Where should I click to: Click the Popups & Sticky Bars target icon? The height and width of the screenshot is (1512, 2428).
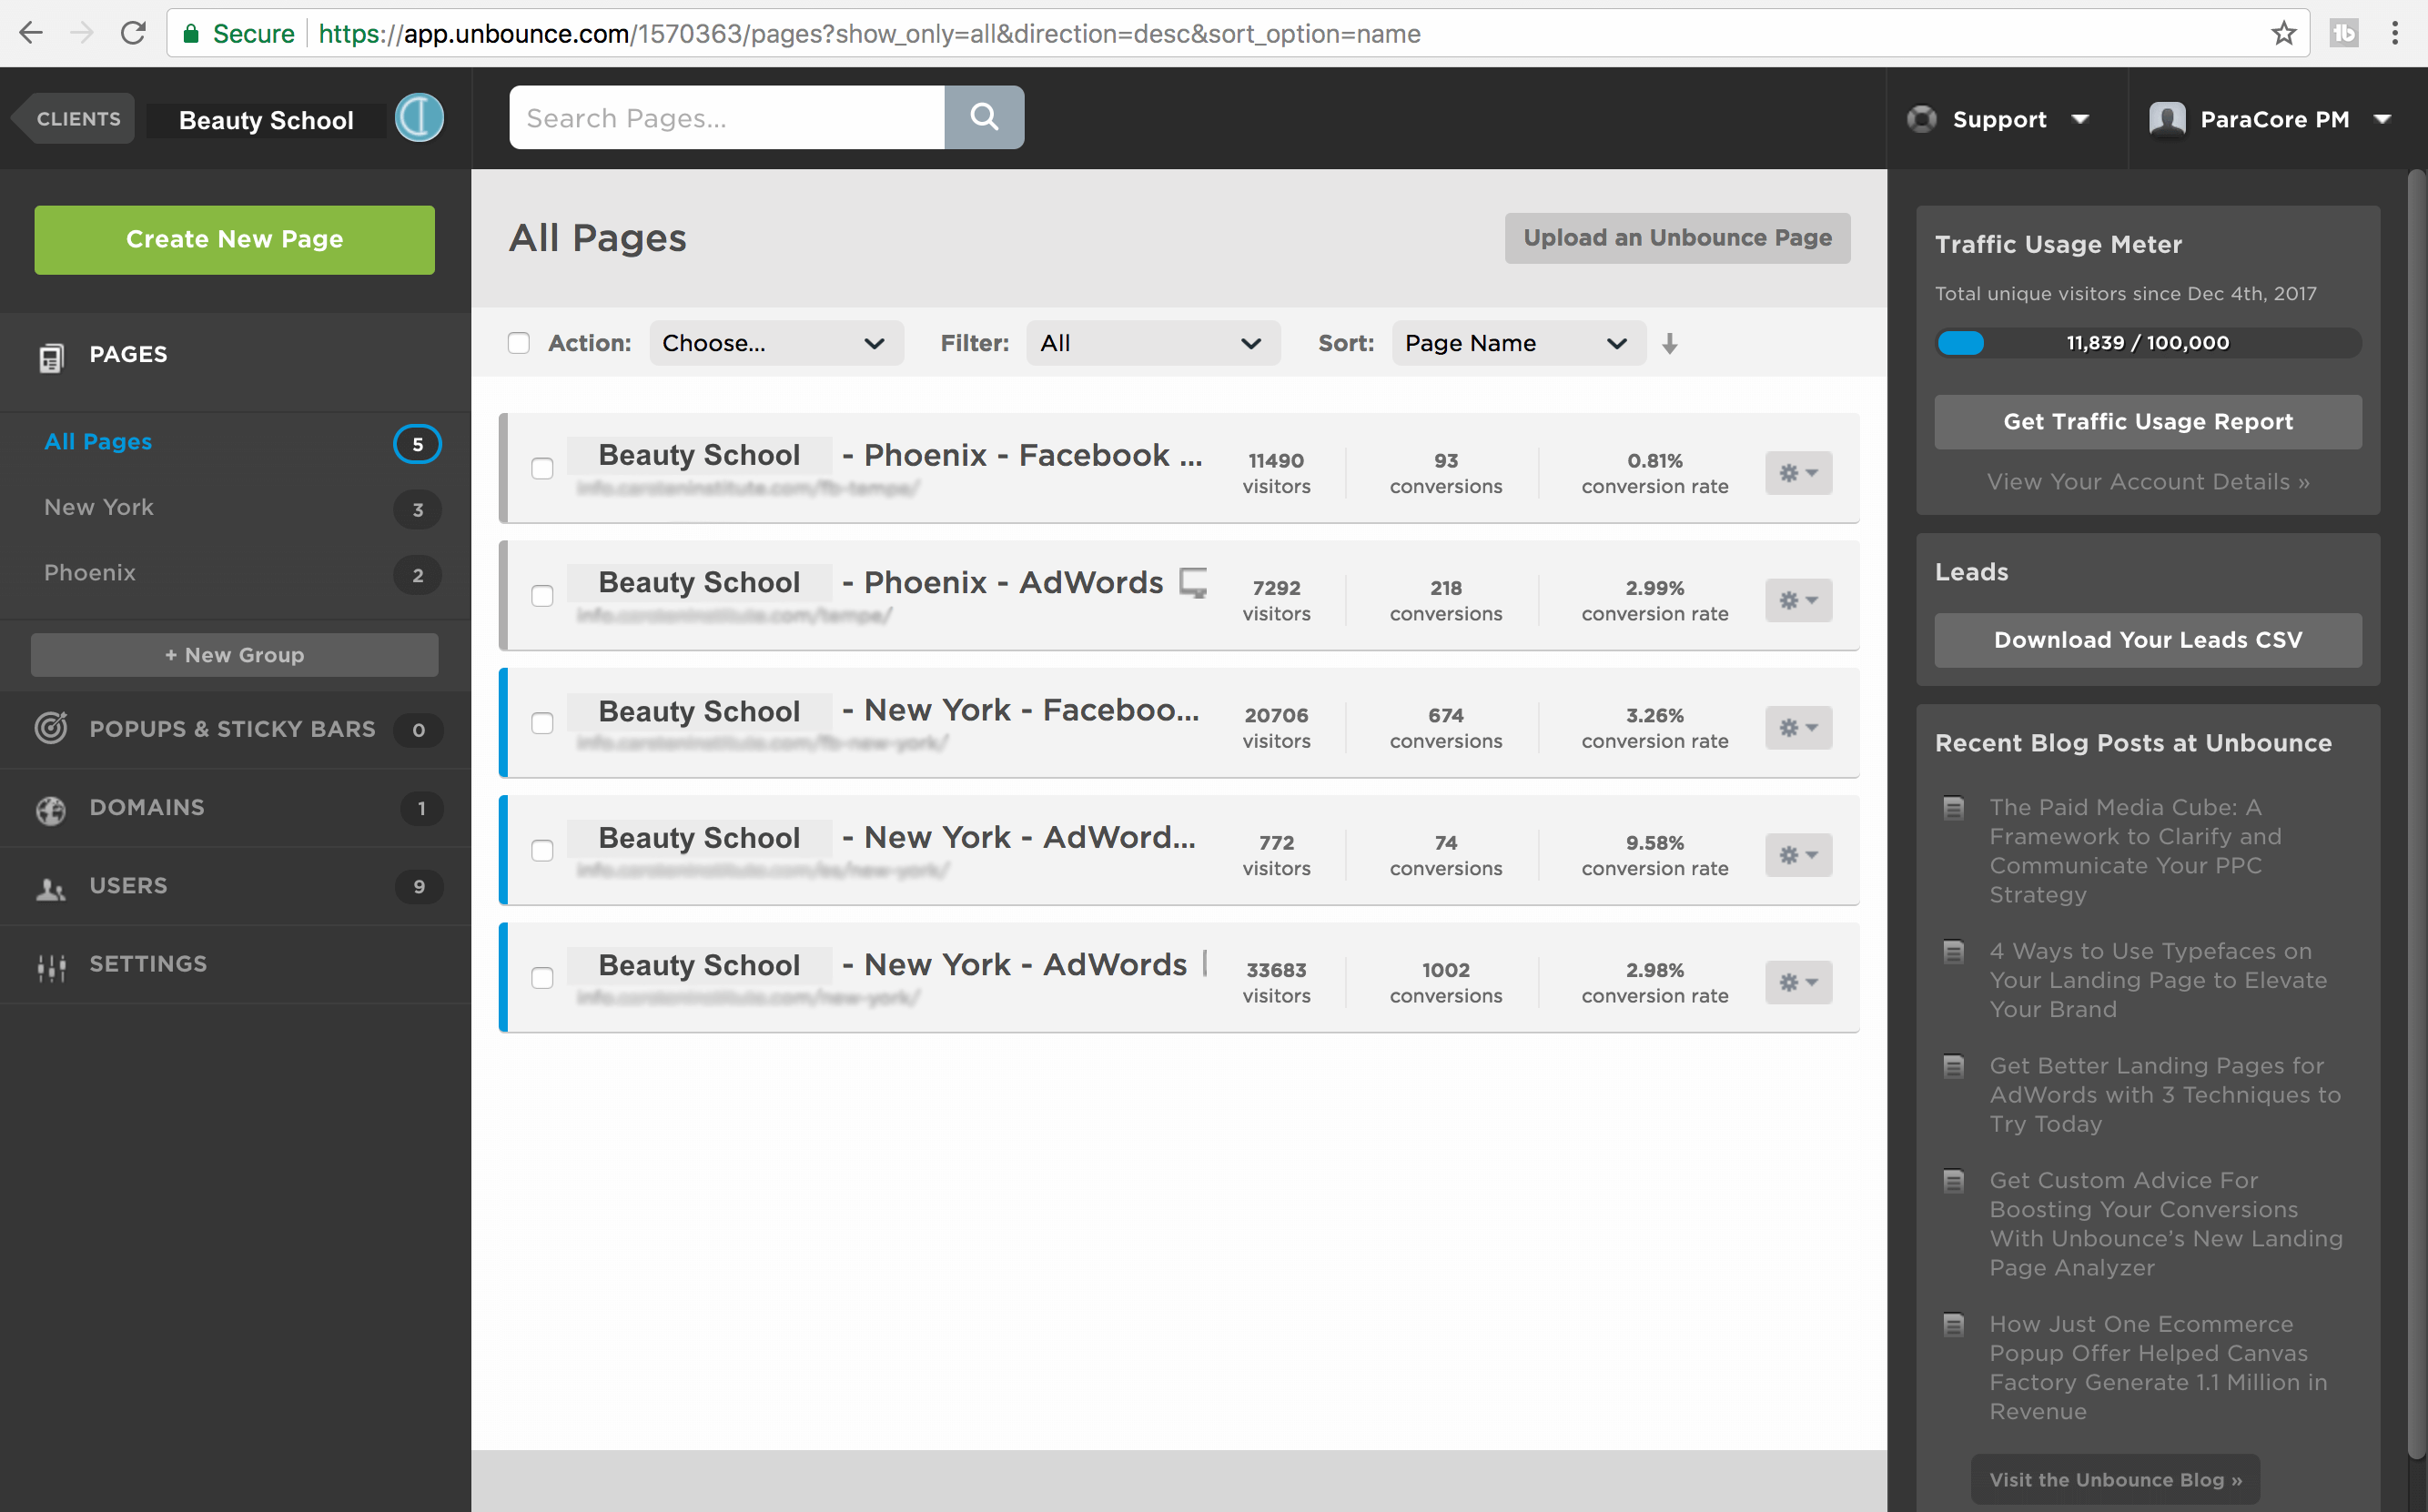tap(51, 728)
